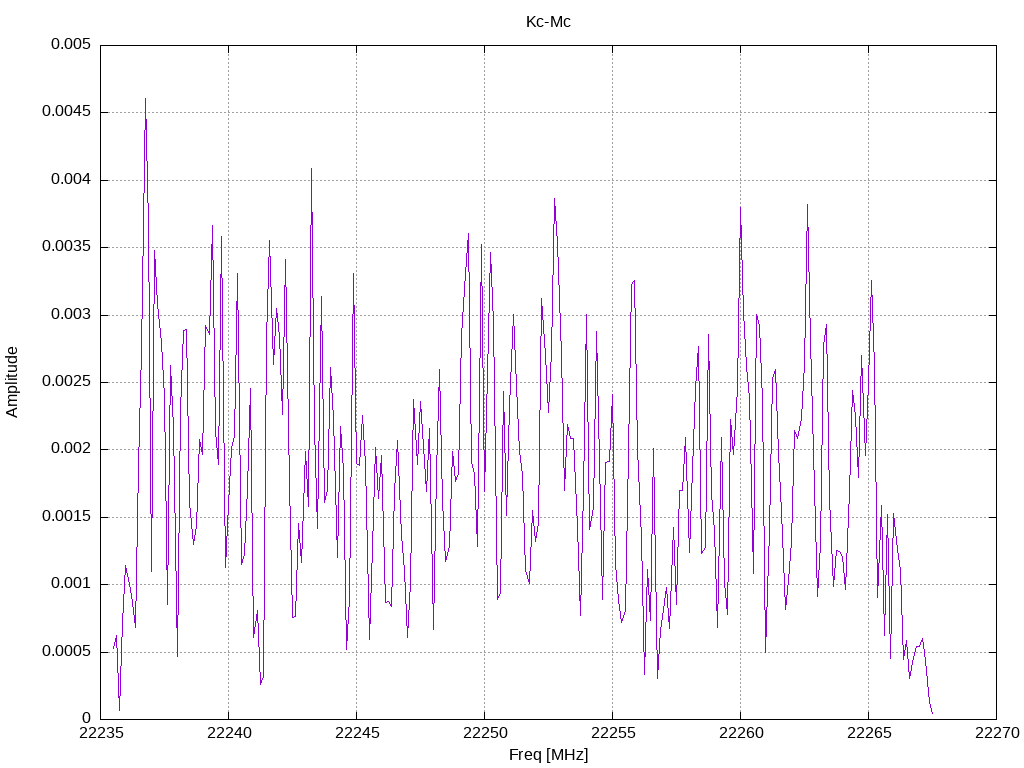Click x-axis tick label 22270
The width and height of the screenshot is (1024, 768).
pyautogui.click(x=997, y=733)
